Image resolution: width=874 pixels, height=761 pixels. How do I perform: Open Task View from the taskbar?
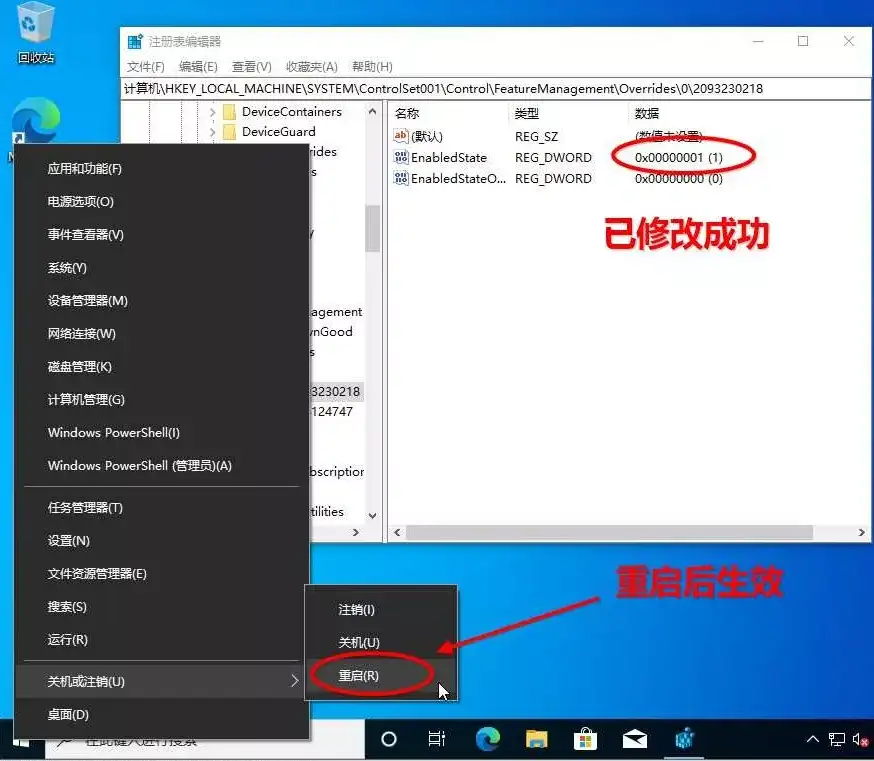437,739
